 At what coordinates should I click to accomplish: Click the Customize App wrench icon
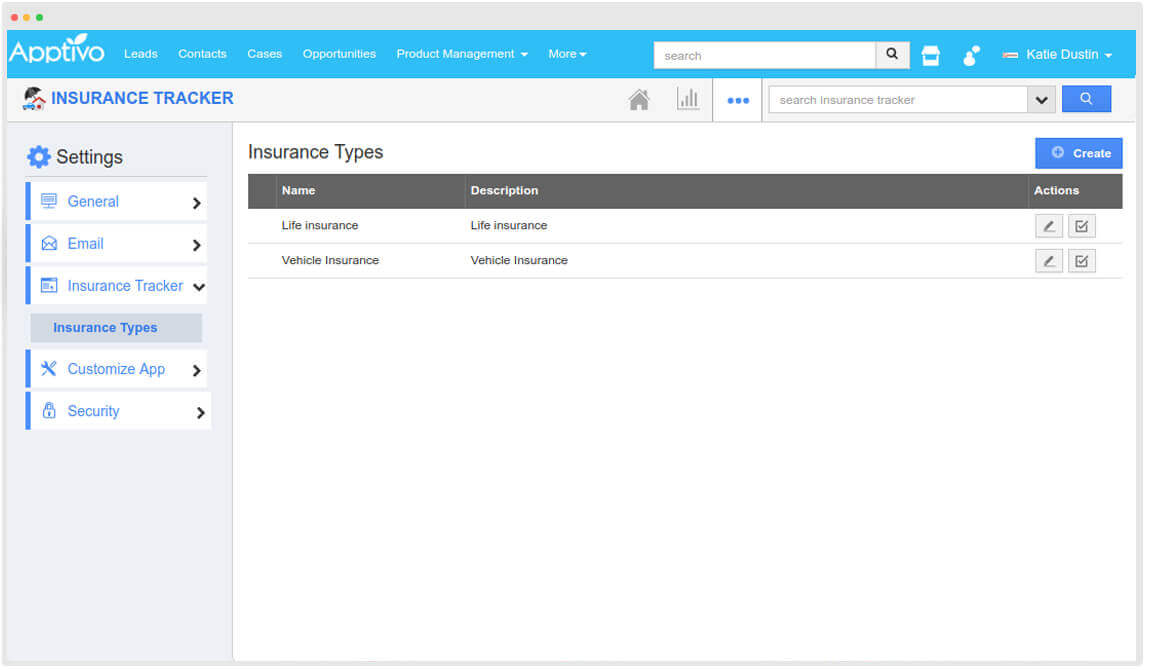(48, 369)
